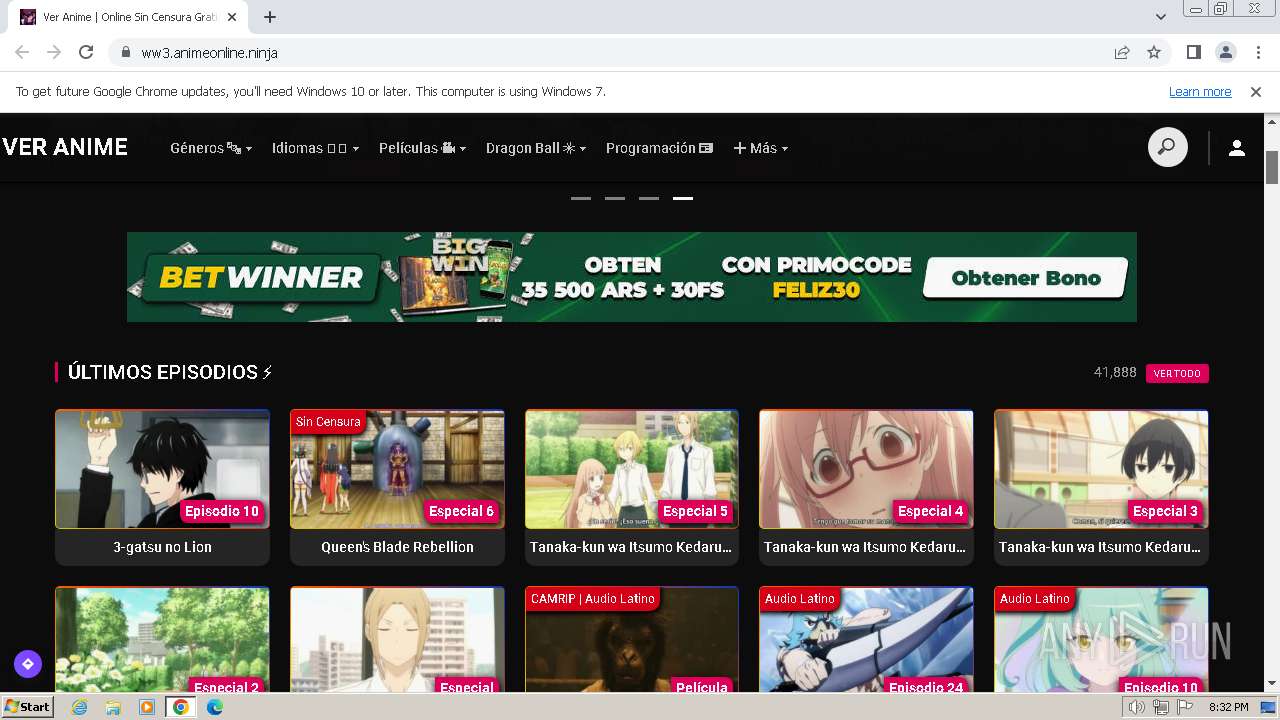This screenshot has width=1280, height=720.
Task: Go to the VER ANIME home logo
Action: (x=65, y=147)
